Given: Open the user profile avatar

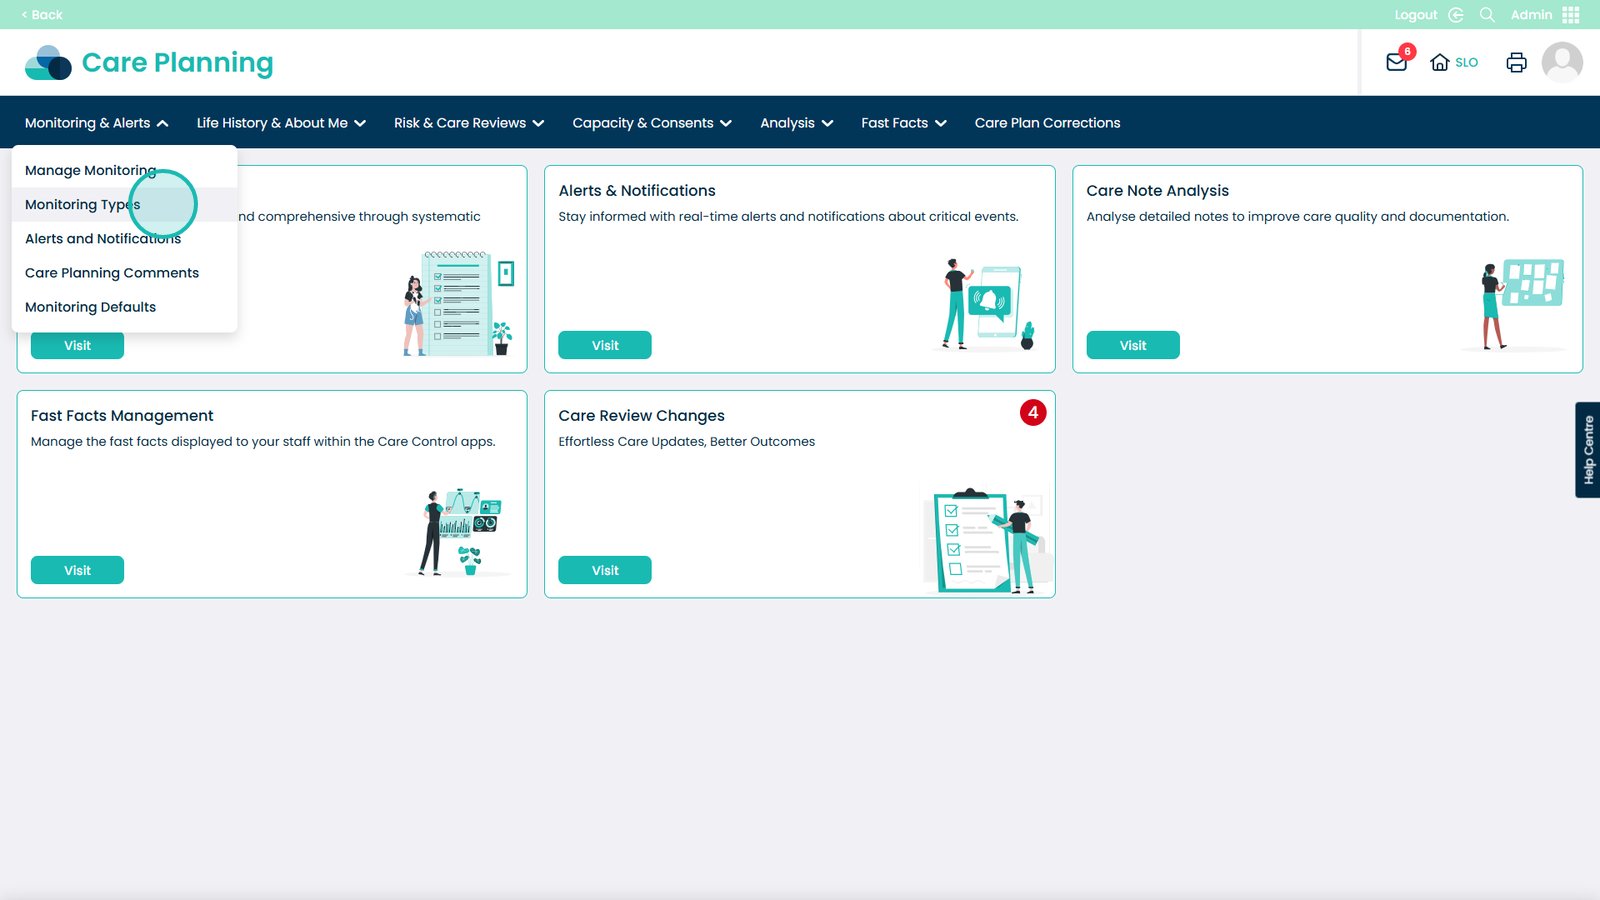Looking at the screenshot, I should (x=1561, y=62).
